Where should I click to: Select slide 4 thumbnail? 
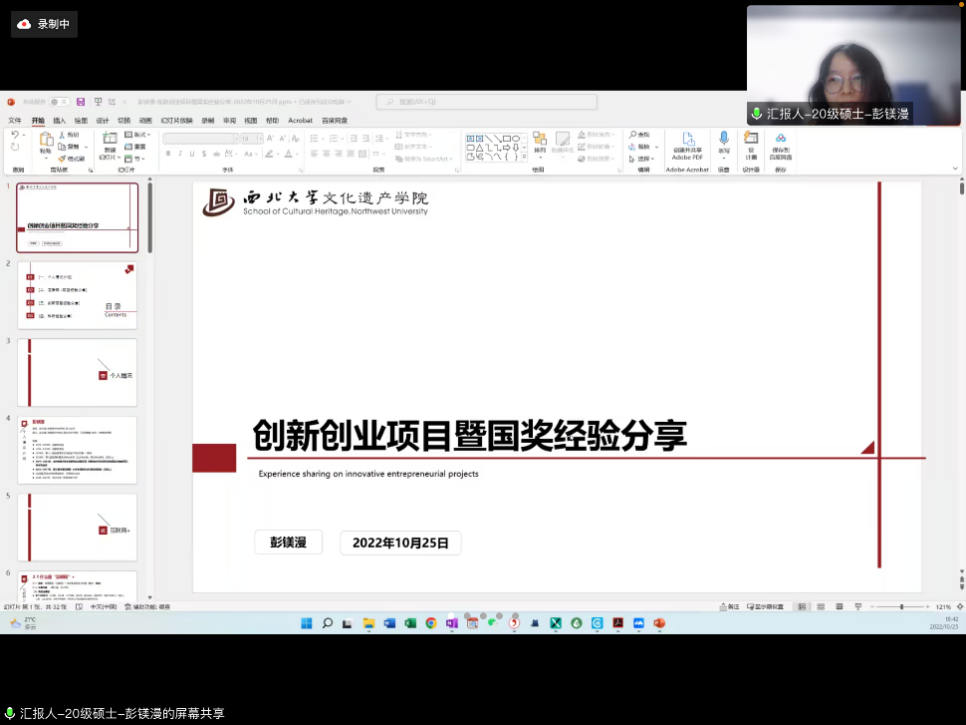(x=77, y=450)
